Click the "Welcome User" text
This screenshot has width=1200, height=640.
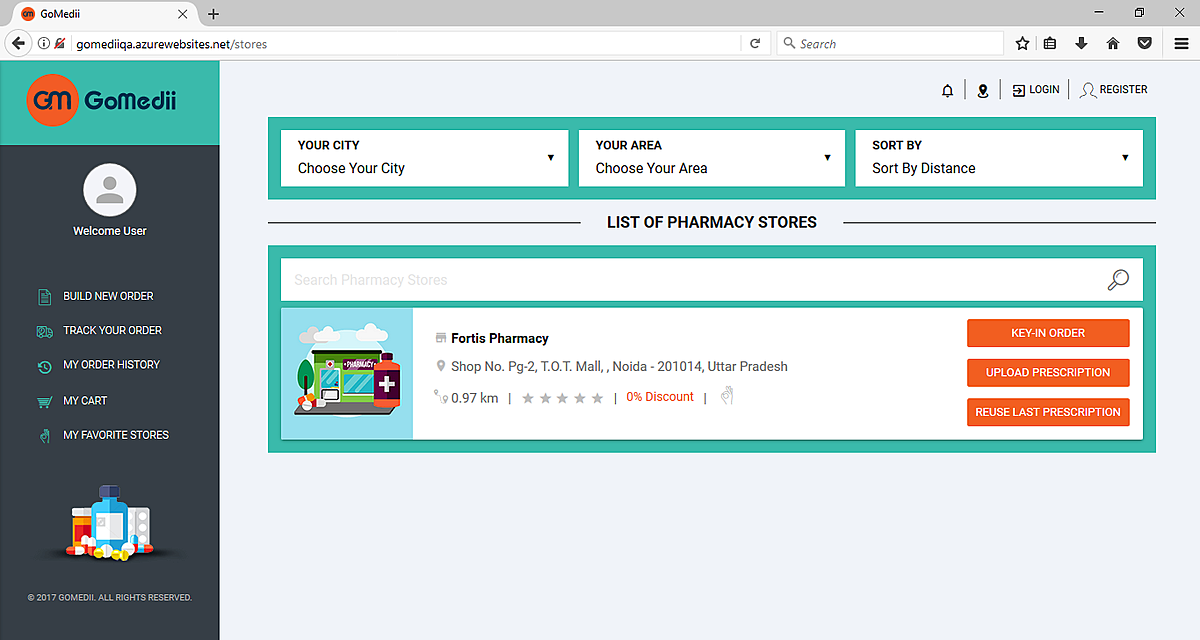110,231
